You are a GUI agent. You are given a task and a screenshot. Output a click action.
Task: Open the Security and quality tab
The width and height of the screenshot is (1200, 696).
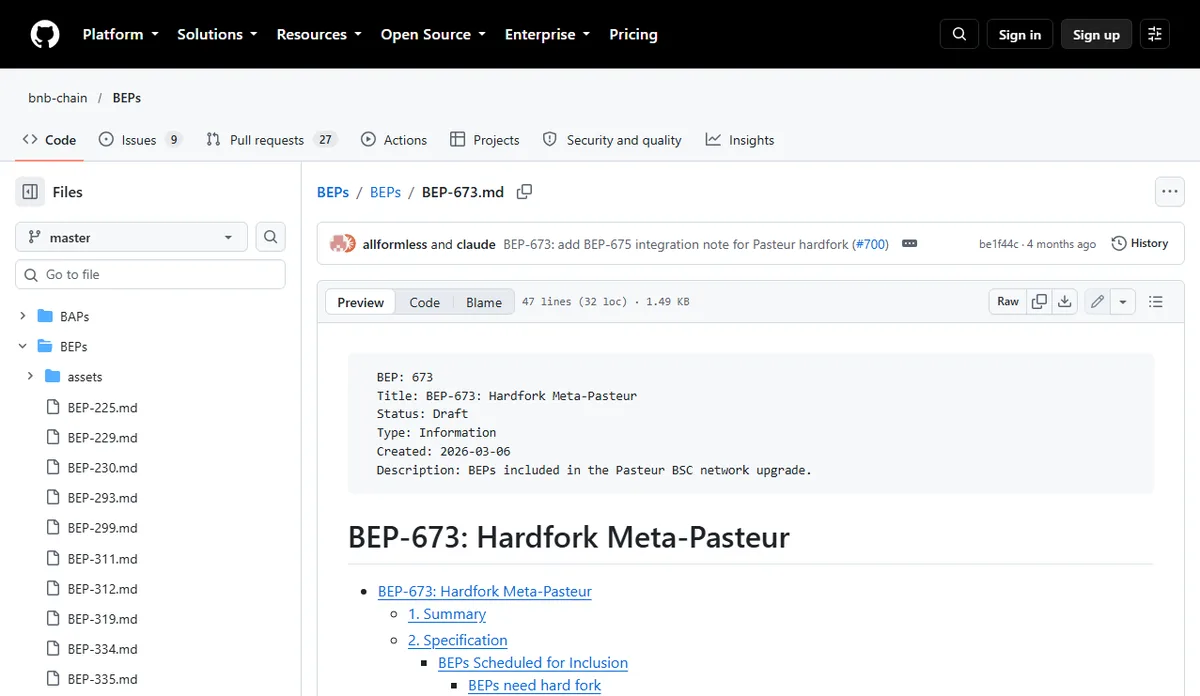(612, 140)
